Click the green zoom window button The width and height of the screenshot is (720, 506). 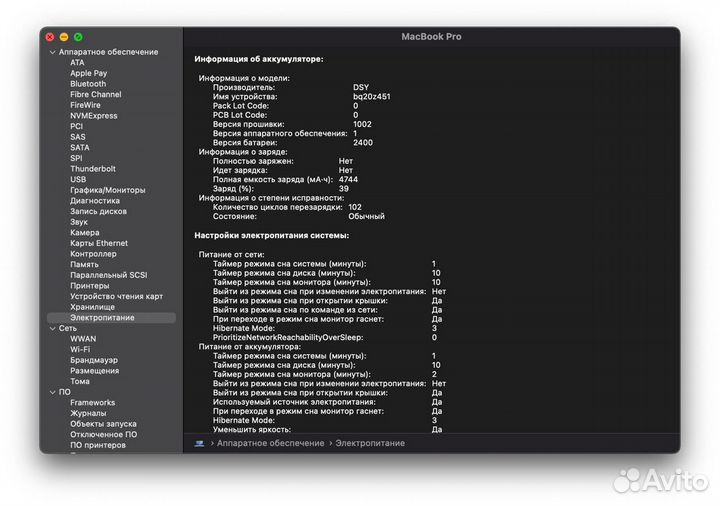tap(78, 37)
